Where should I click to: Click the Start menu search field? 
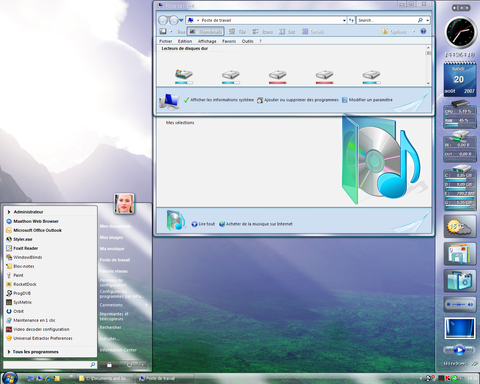[x=50, y=365]
